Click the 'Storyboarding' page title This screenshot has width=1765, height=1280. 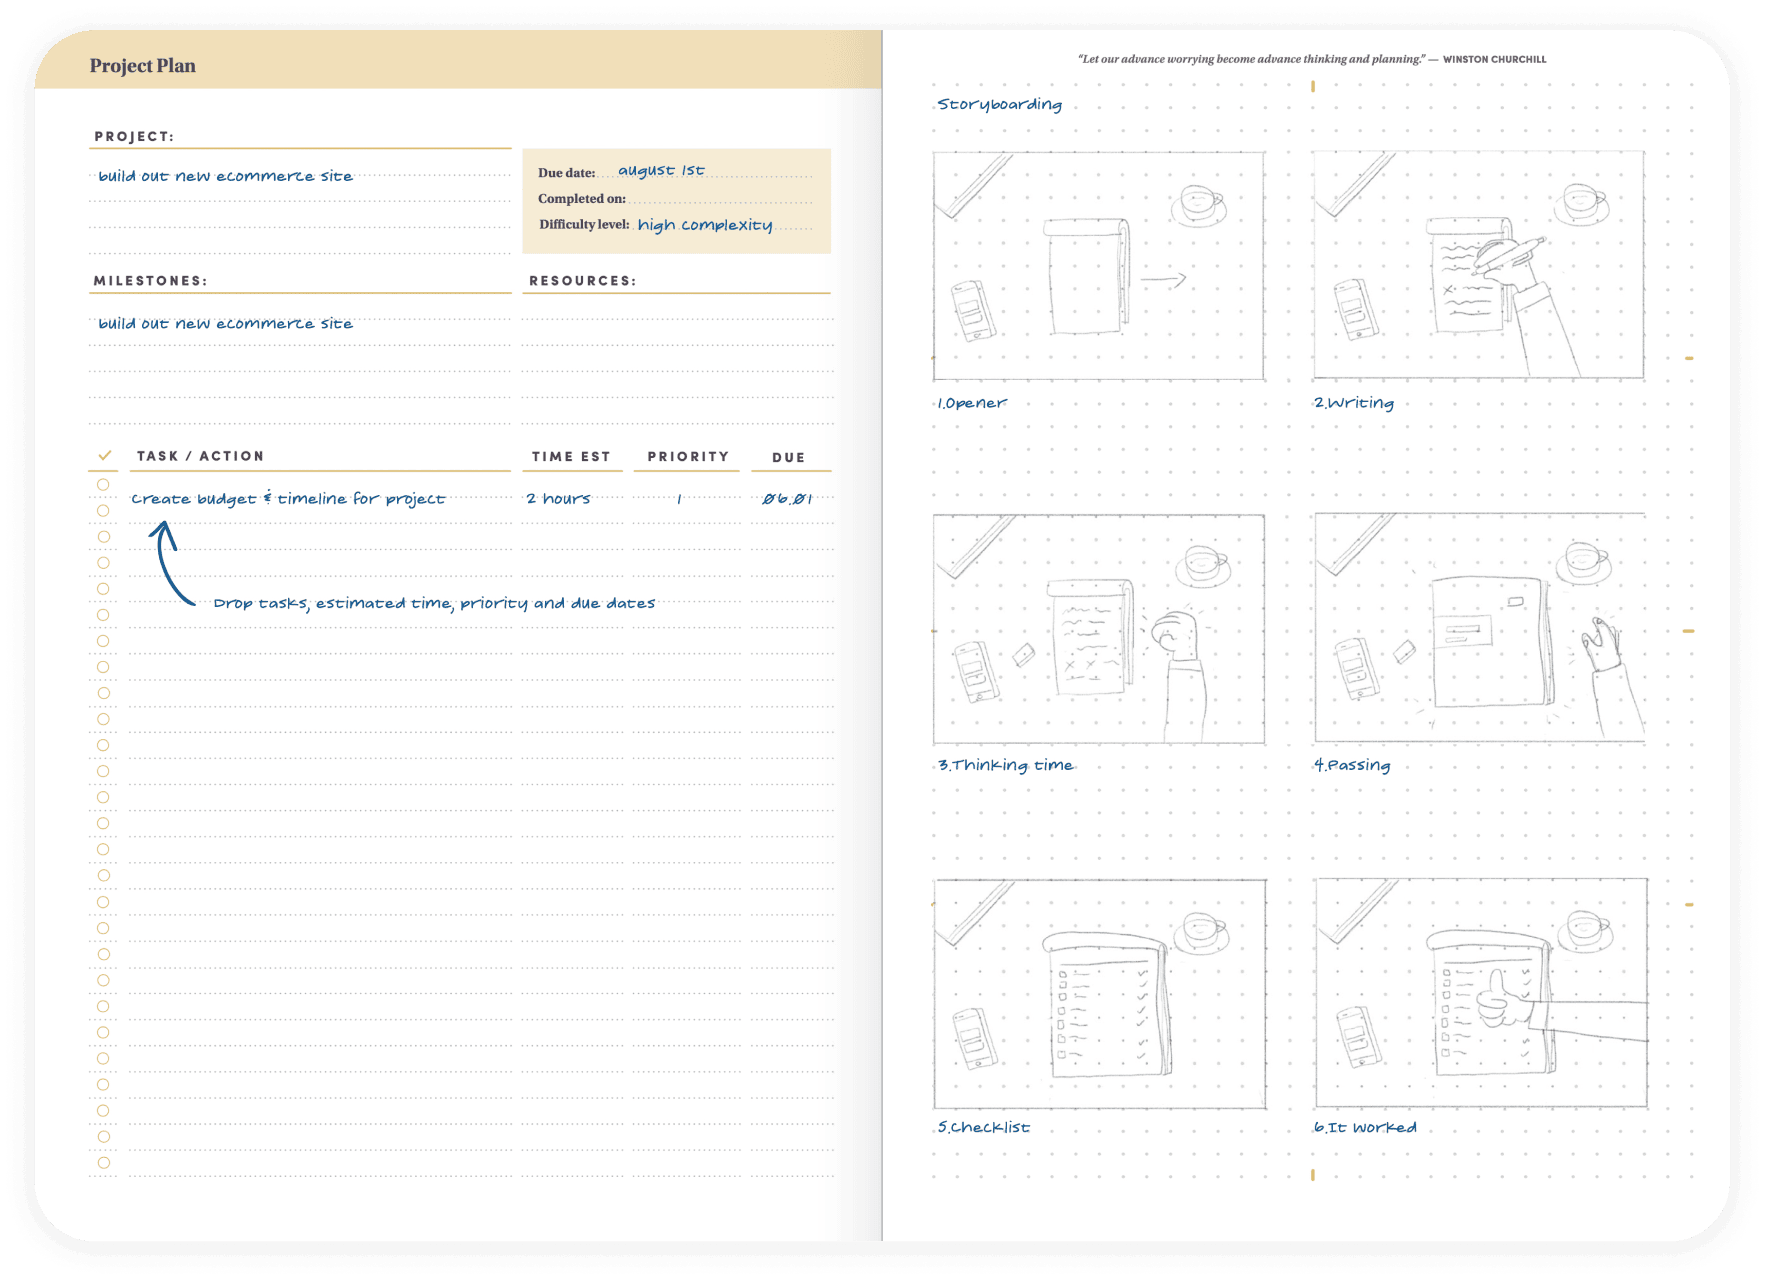(999, 104)
